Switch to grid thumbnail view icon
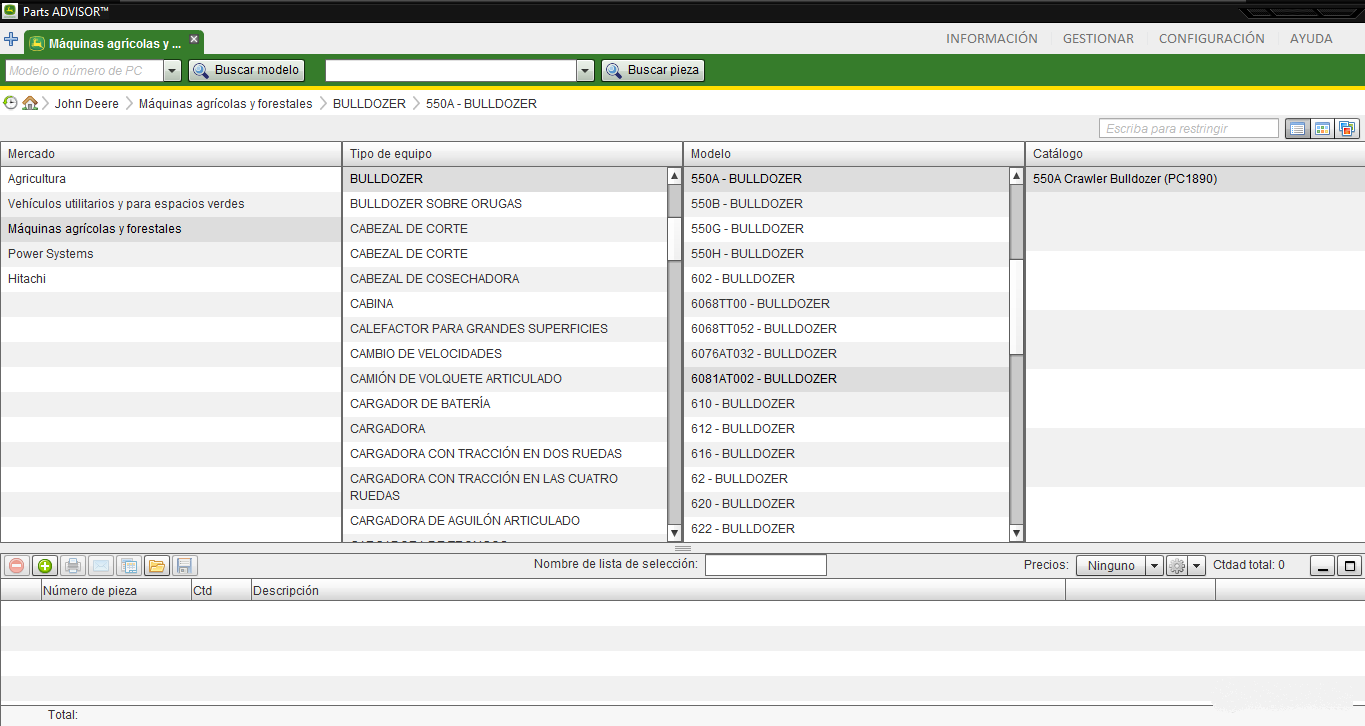This screenshot has height=726, width=1365. click(1322, 128)
